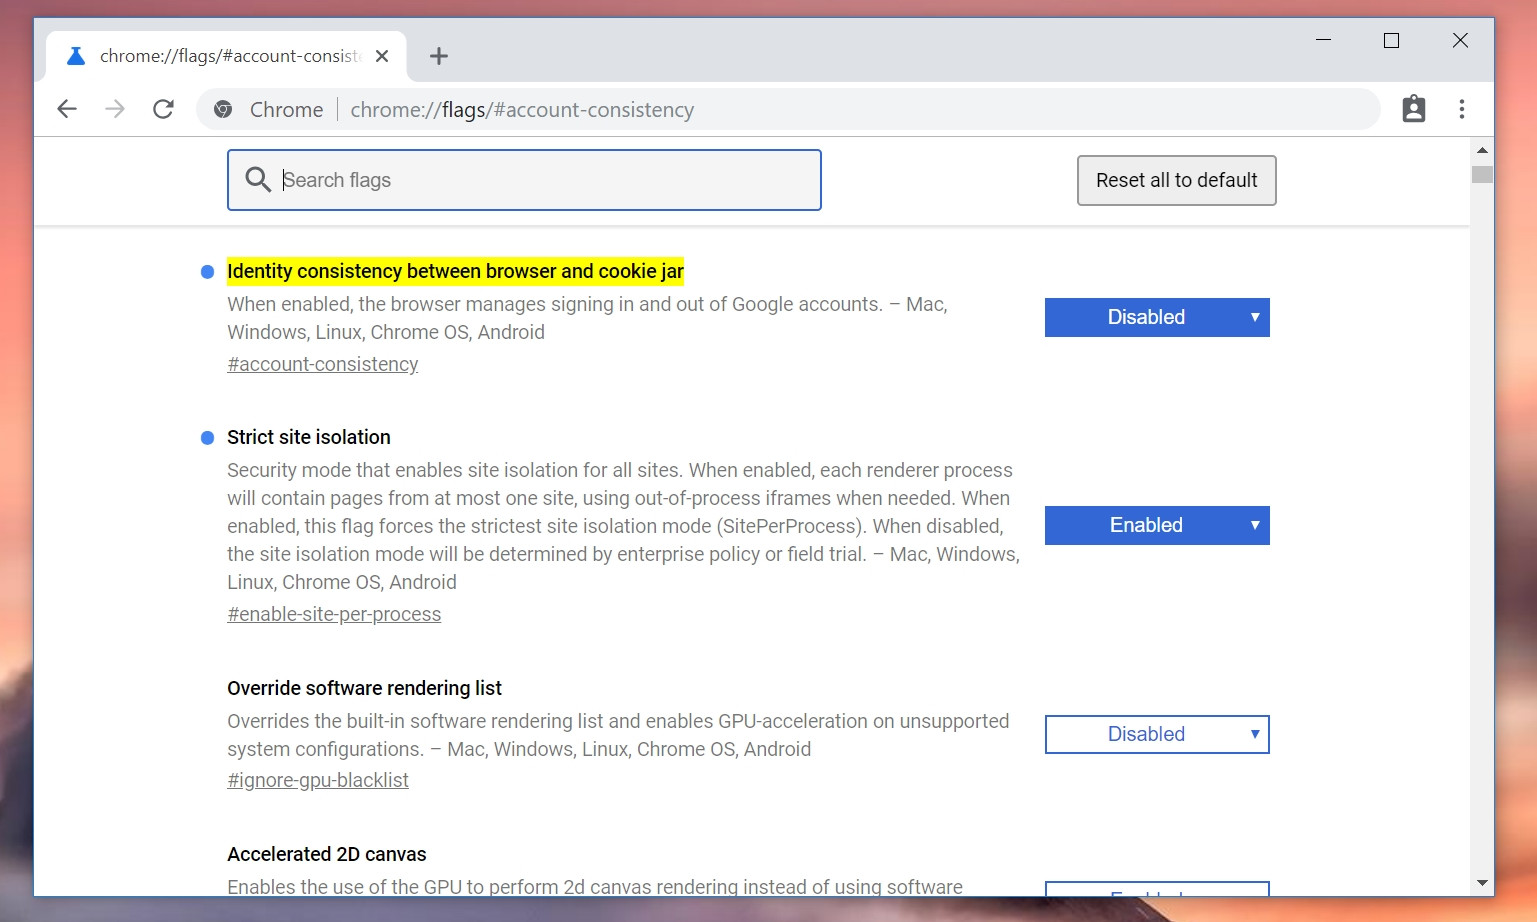Viewport: 1537px width, 922px height.
Task: Reload the flags page
Action: [163, 109]
